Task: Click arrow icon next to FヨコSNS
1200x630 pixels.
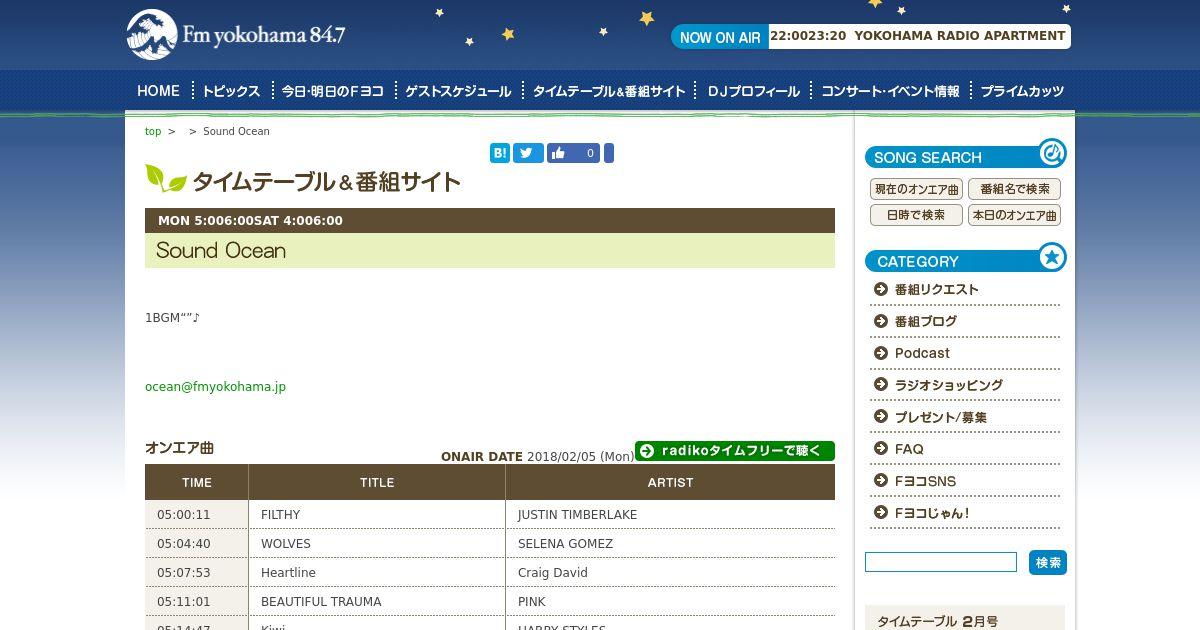Action: pyautogui.click(x=881, y=481)
